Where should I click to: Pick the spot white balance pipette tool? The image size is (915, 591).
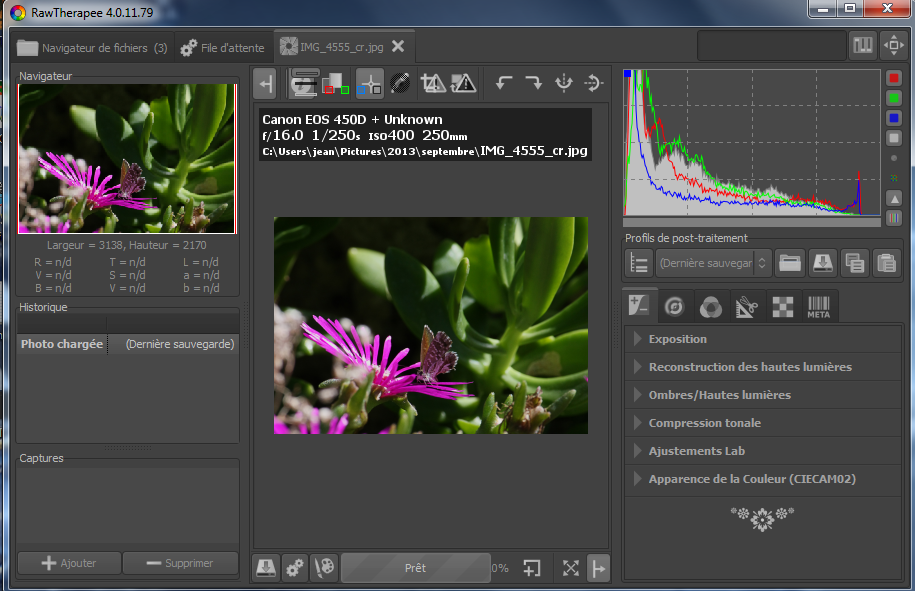tap(400, 83)
